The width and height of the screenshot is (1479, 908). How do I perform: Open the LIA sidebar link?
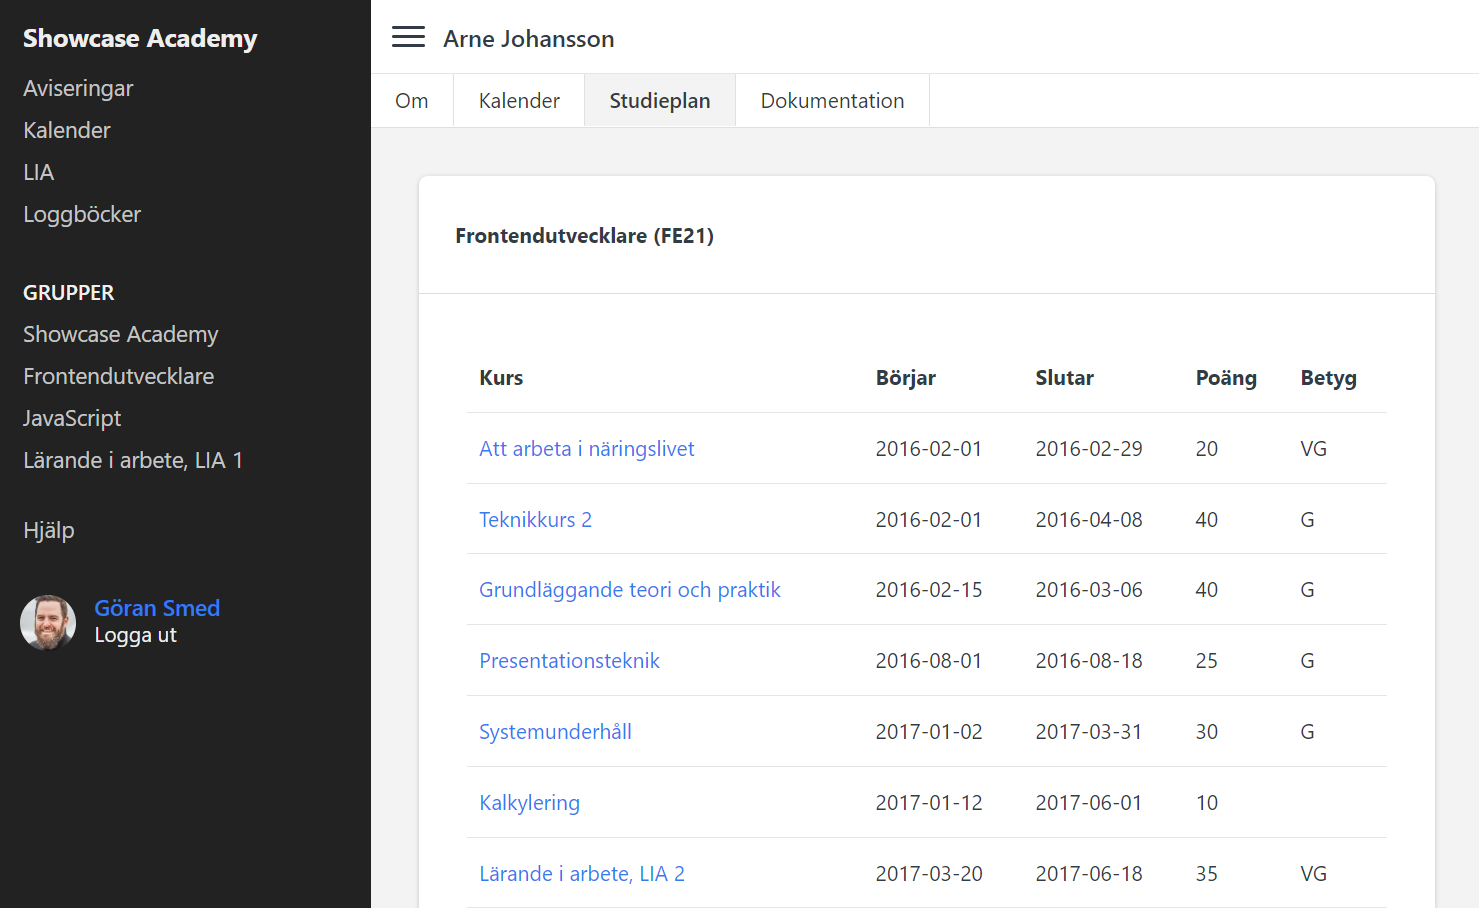click(x=39, y=172)
